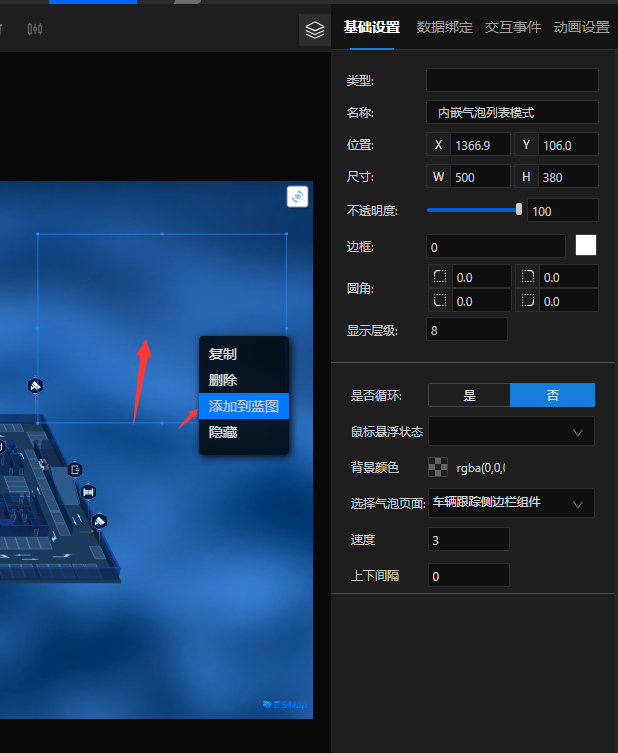618x753 pixels.
Task: Click the camera marker at map bottom
Action: tap(99, 521)
